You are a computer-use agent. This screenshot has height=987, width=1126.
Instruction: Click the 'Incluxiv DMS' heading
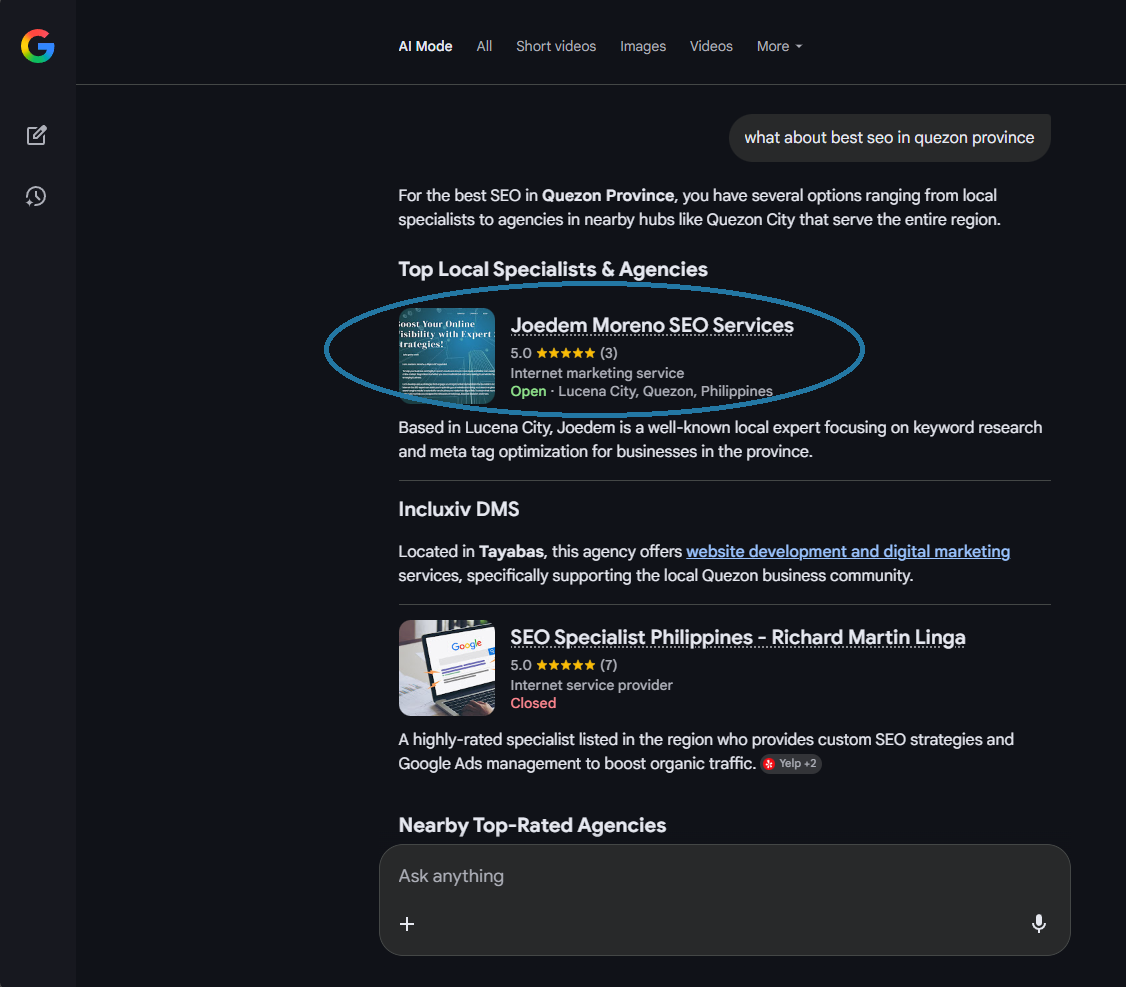tap(459, 509)
